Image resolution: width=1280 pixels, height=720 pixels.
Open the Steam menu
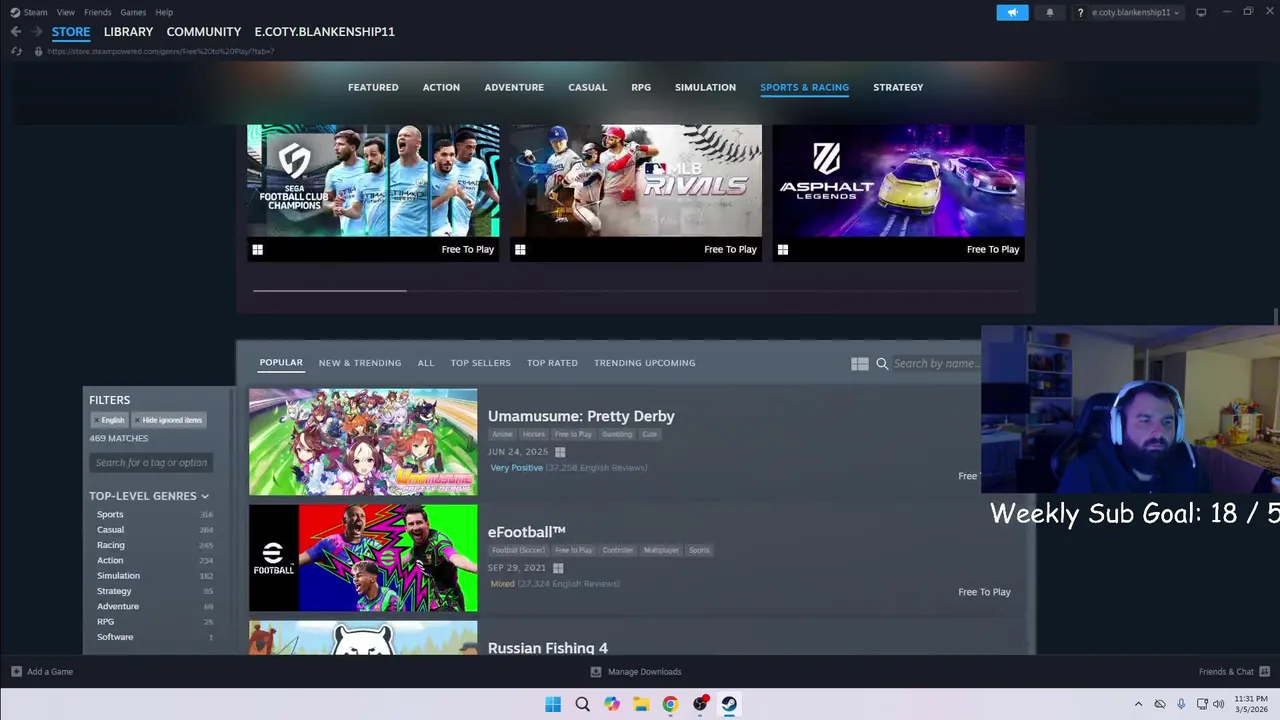[35, 12]
